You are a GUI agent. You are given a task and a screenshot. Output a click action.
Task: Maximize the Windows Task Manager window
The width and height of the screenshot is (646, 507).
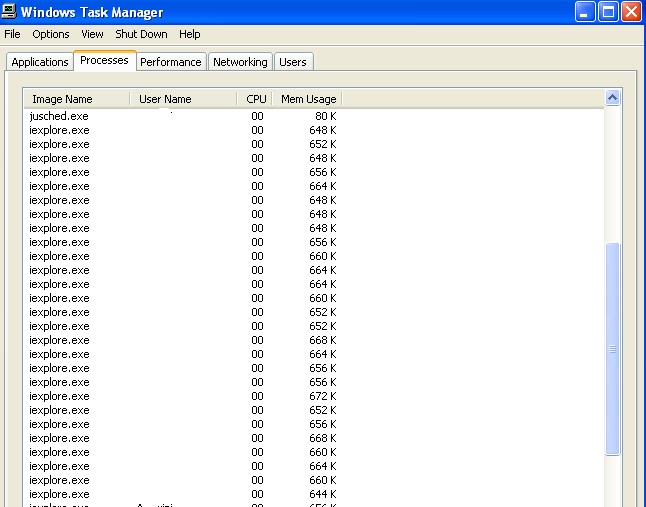coord(608,12)
